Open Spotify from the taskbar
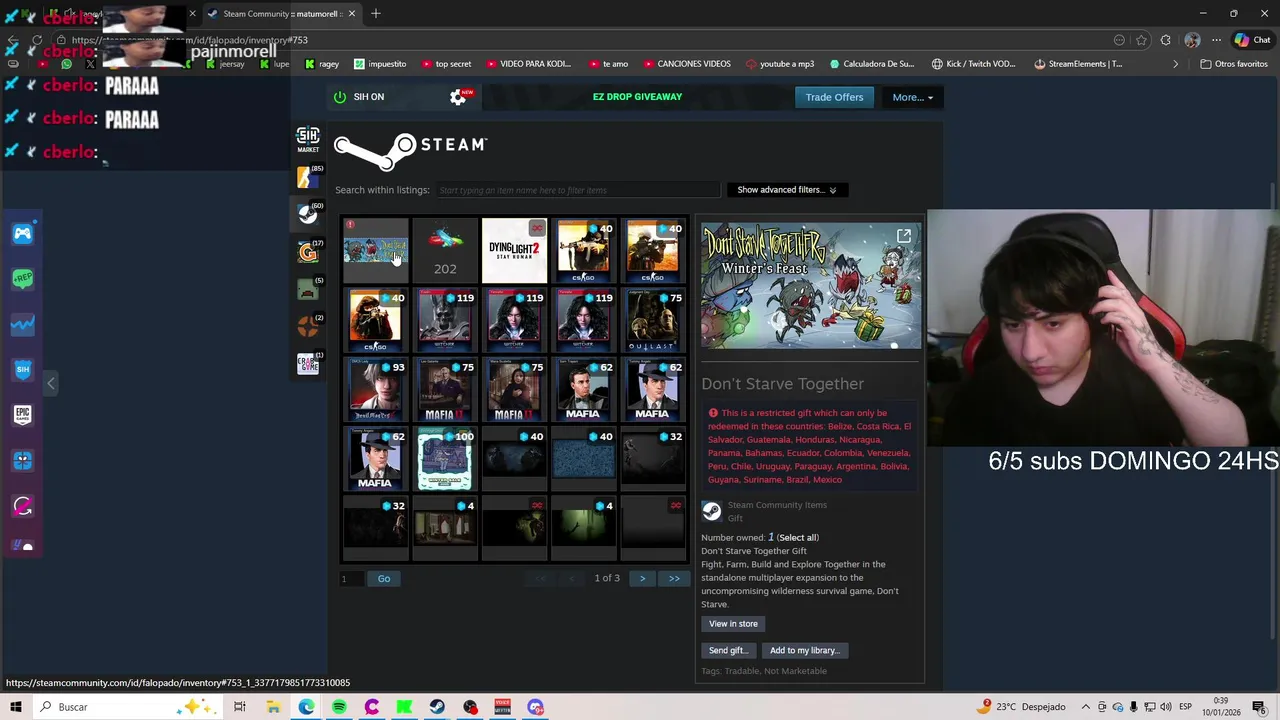1280x720 pixels. [x=339, y=707]
